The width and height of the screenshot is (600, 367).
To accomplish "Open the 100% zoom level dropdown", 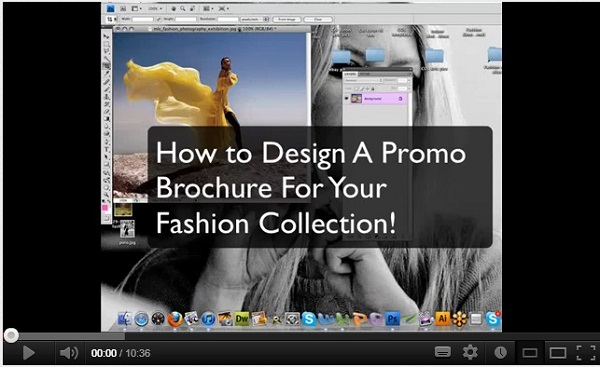I will pos(155,8).
